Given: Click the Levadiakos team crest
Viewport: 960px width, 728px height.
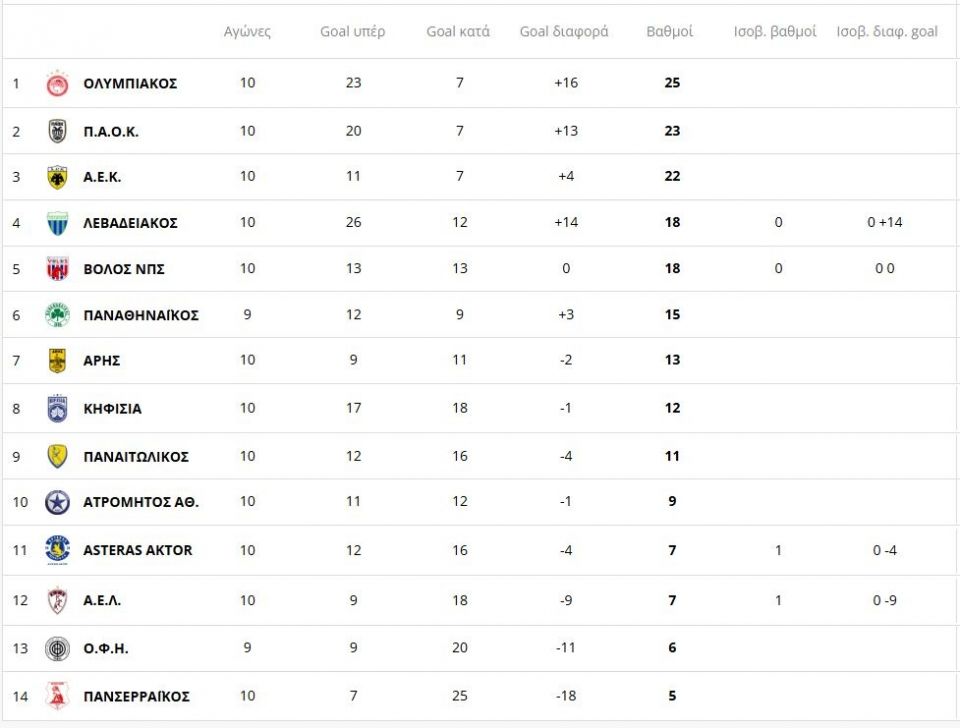Looking at the screenshot, I should [x=58, y=223].
